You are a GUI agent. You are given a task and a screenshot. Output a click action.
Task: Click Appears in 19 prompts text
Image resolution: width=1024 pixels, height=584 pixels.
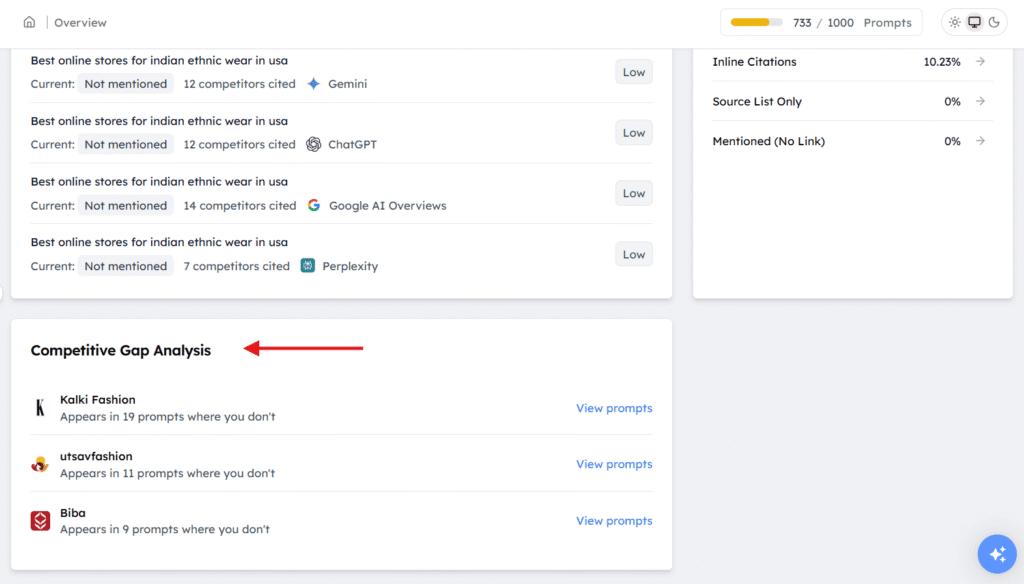point(168,416)
